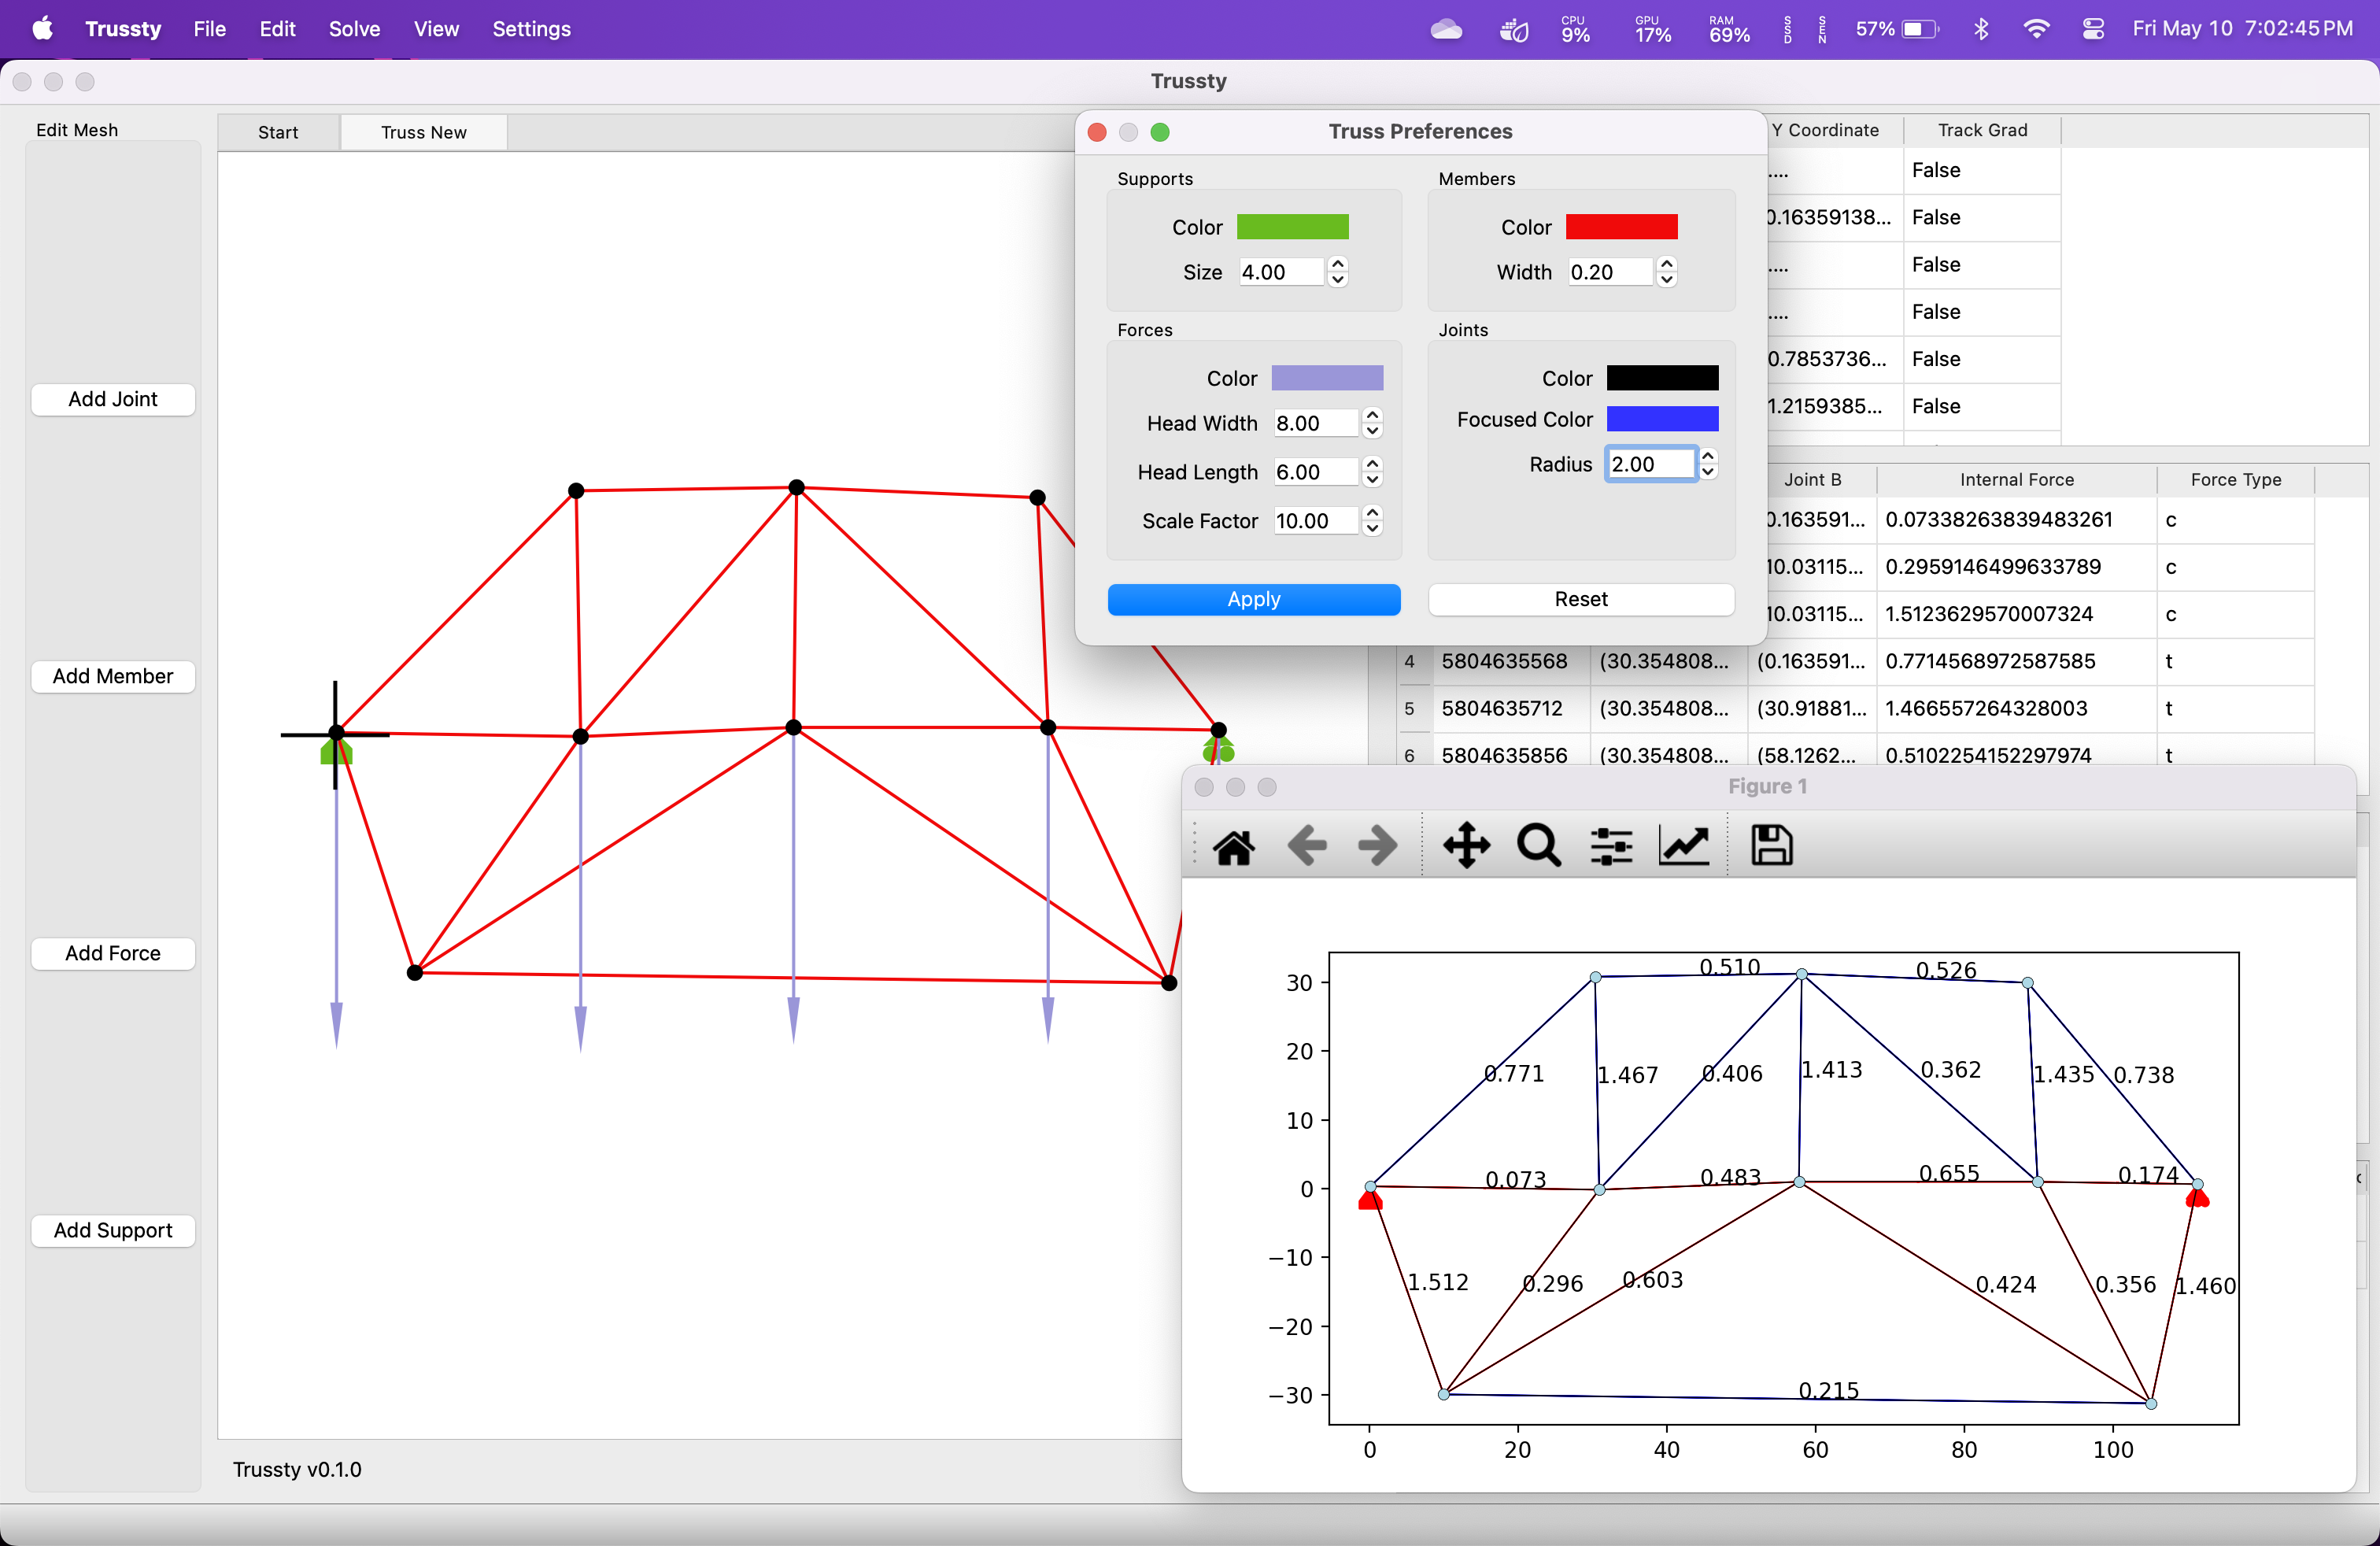Click the Internal Force column header

pyautogui.click(x=2016, y=480)
